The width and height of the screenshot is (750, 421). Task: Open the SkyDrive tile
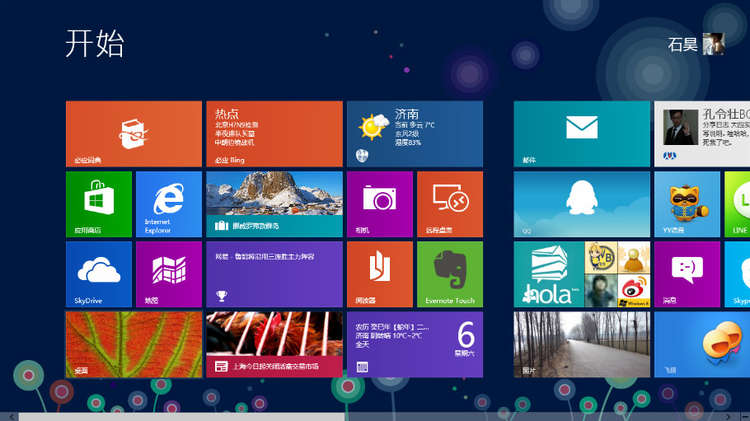pos(99,274)
